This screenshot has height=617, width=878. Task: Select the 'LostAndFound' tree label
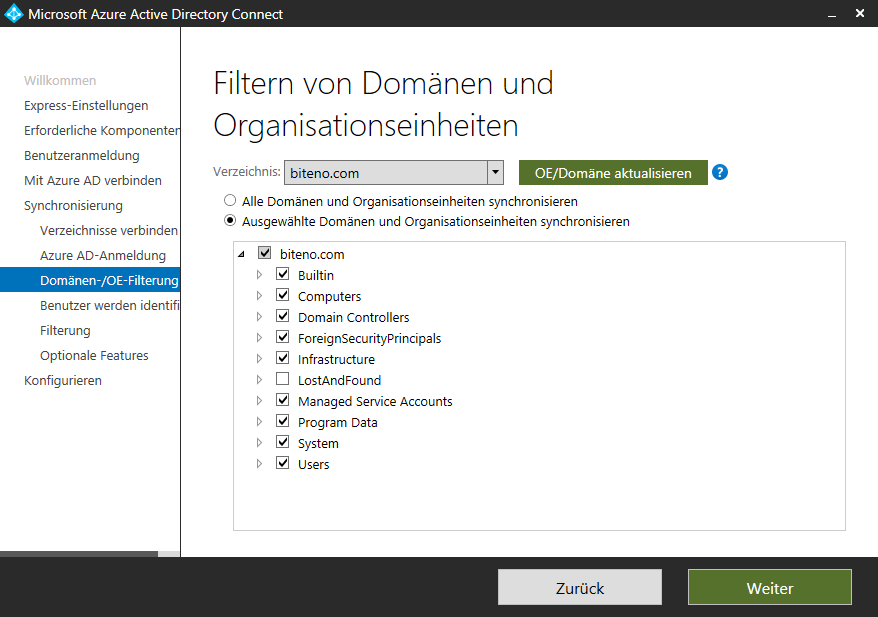[339, 380]
